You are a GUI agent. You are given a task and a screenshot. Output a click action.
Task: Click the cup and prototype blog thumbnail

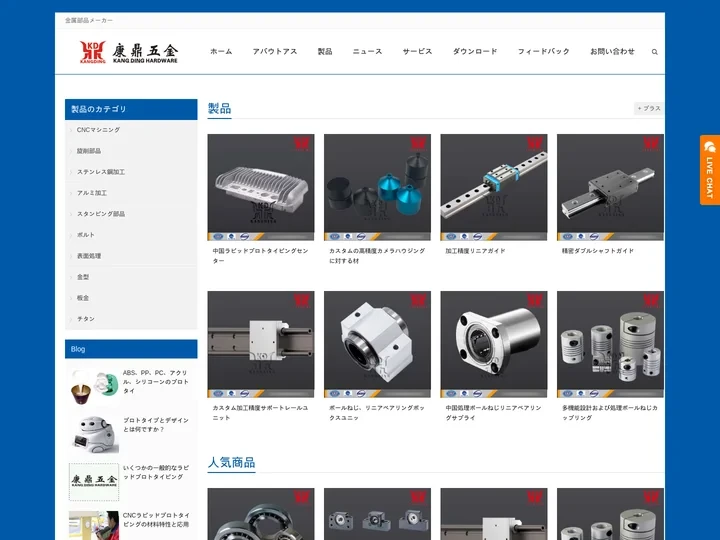click(x=94, y=387)
